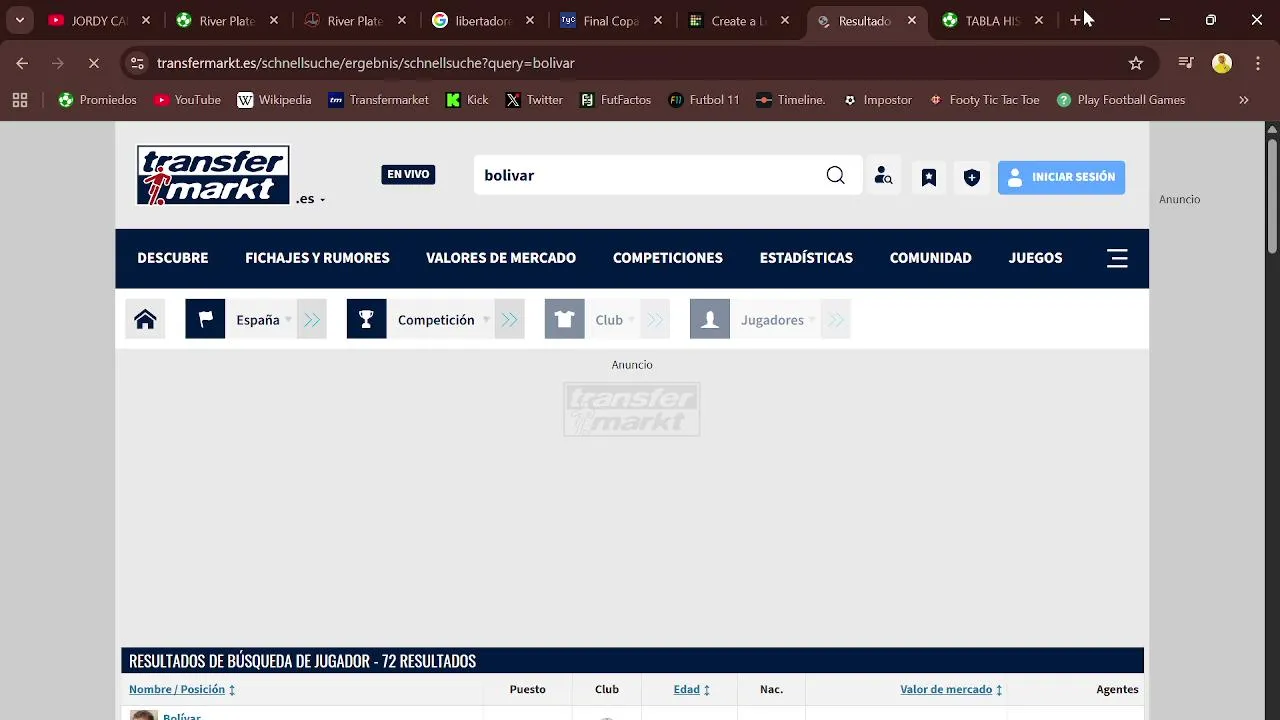Click the flag icon beside España

pos(205,320)
